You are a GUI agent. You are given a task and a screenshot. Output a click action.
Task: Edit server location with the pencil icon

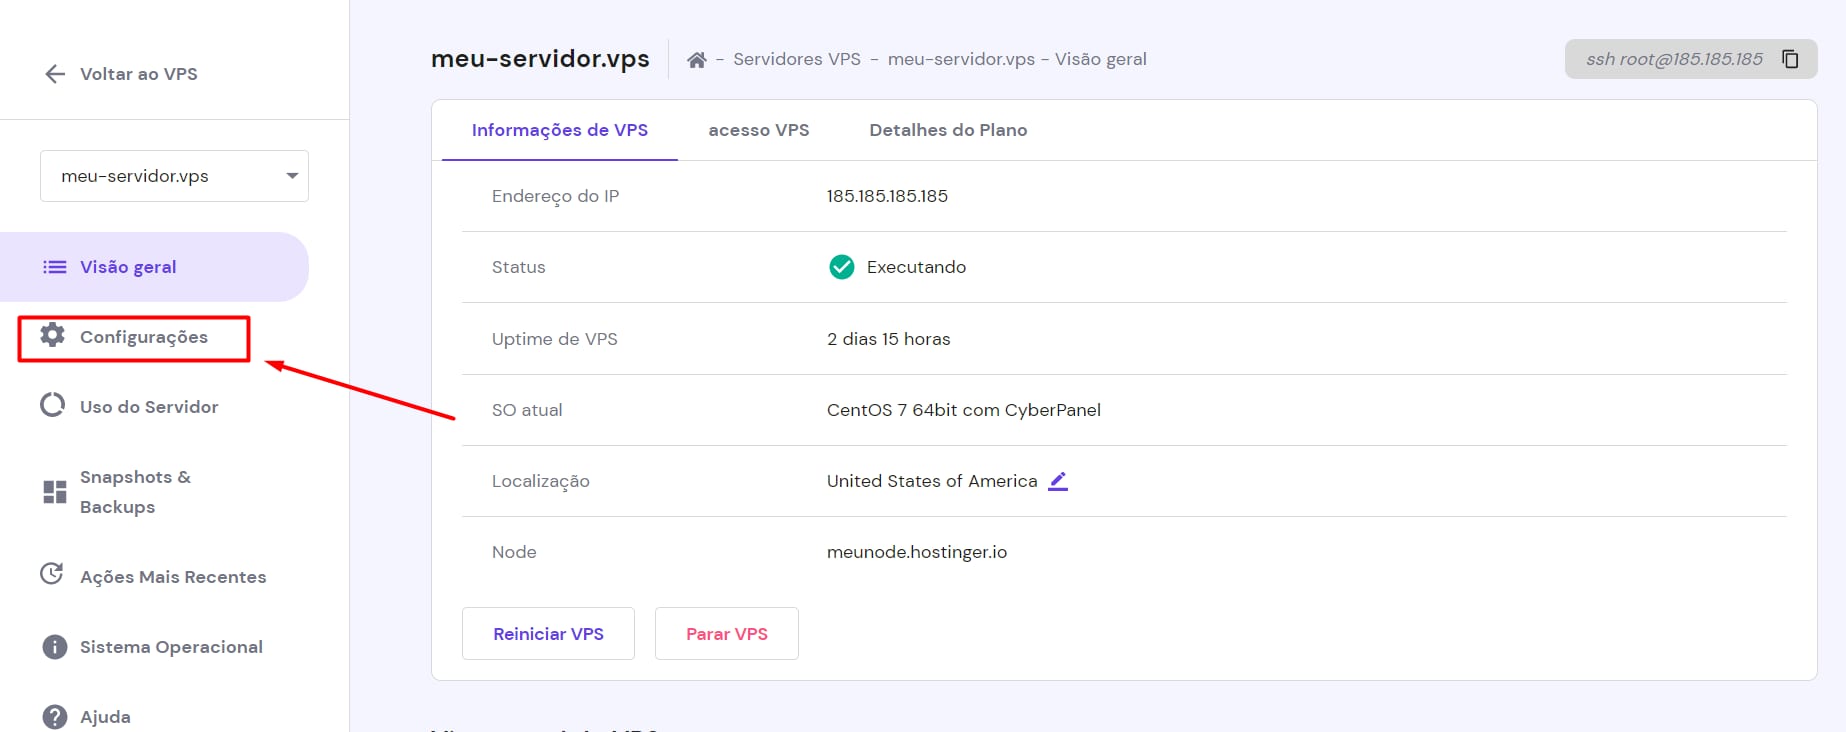(1058, 481)
